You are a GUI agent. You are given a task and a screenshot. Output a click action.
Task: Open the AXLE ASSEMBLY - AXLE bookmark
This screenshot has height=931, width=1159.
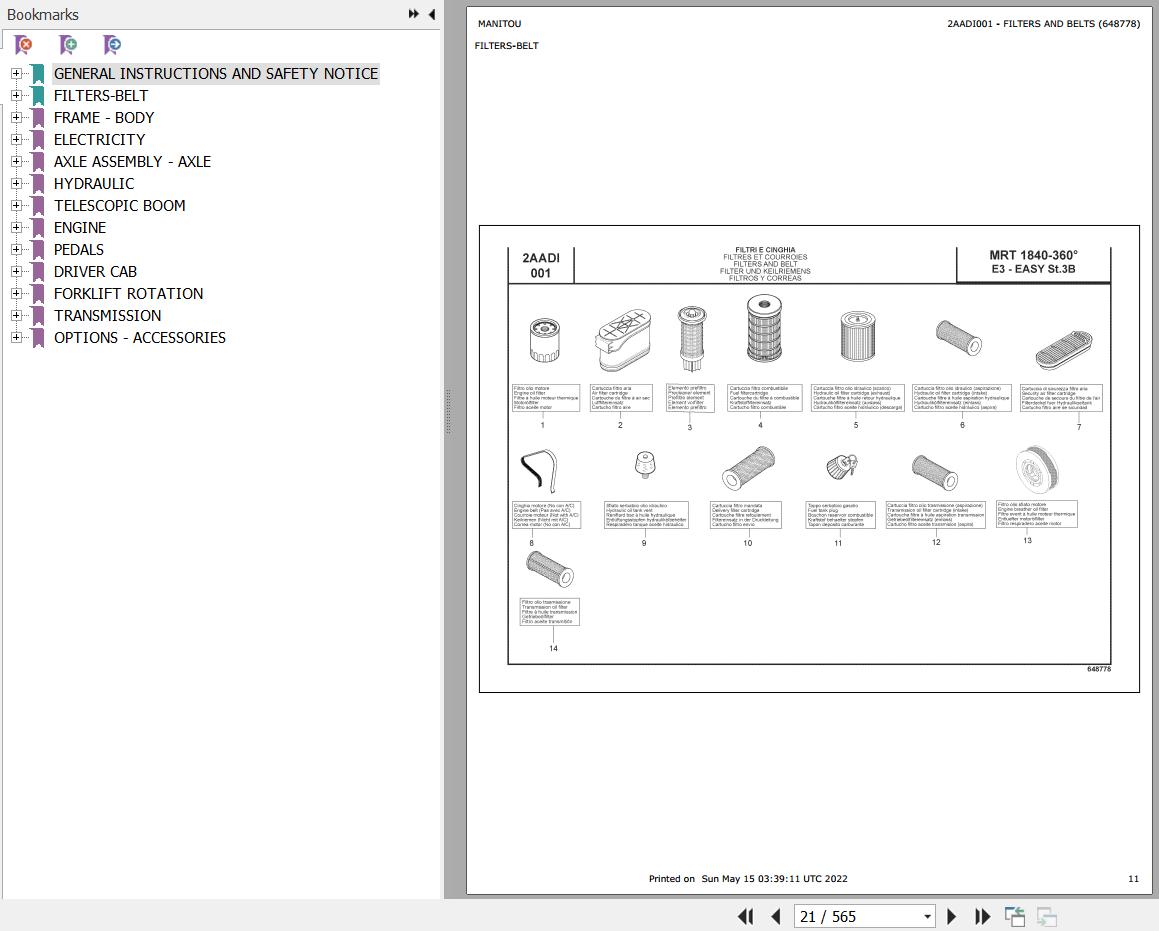click(132, 162)
